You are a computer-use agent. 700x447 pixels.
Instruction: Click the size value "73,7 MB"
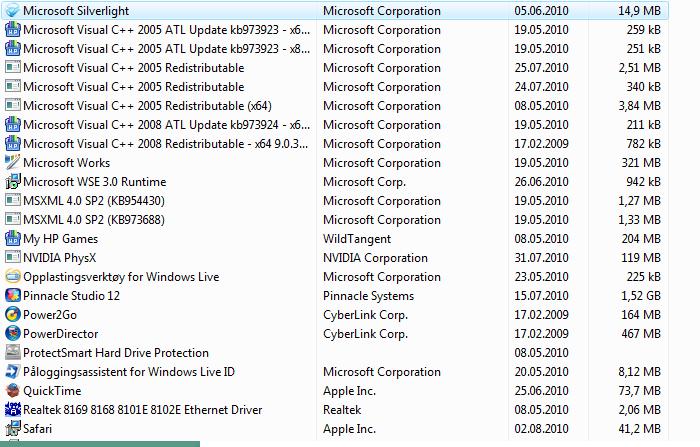640,391
